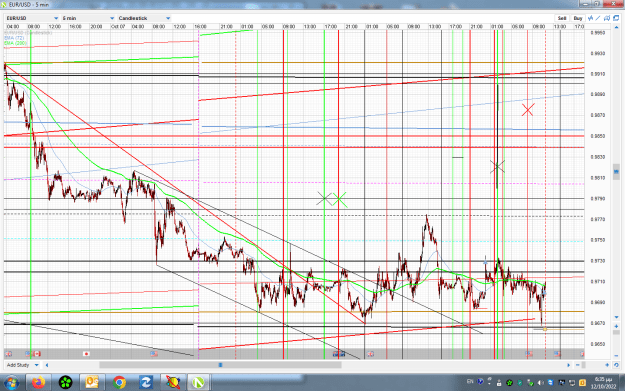
Task: Open the 5 min timeframe dropdown
Action: pos(88,18)
